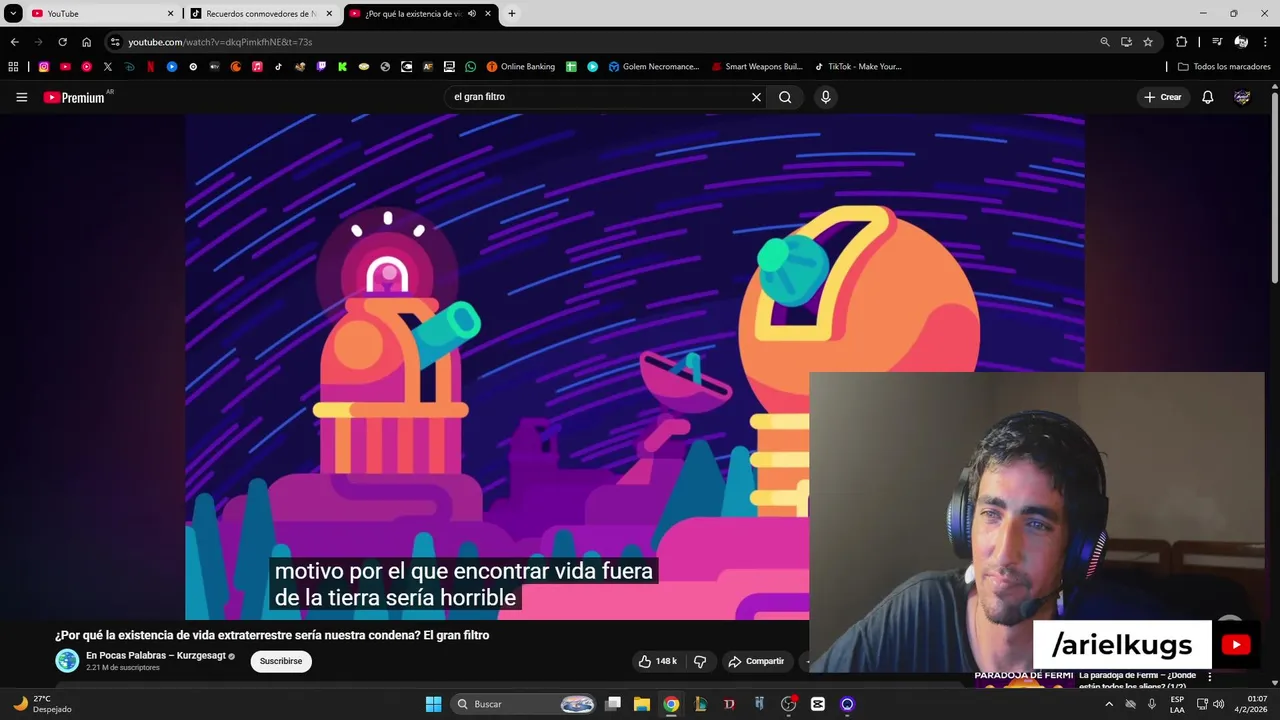Open Chrome extensions puzzle icon
Screen dimensions: 1280x720
1181,42
